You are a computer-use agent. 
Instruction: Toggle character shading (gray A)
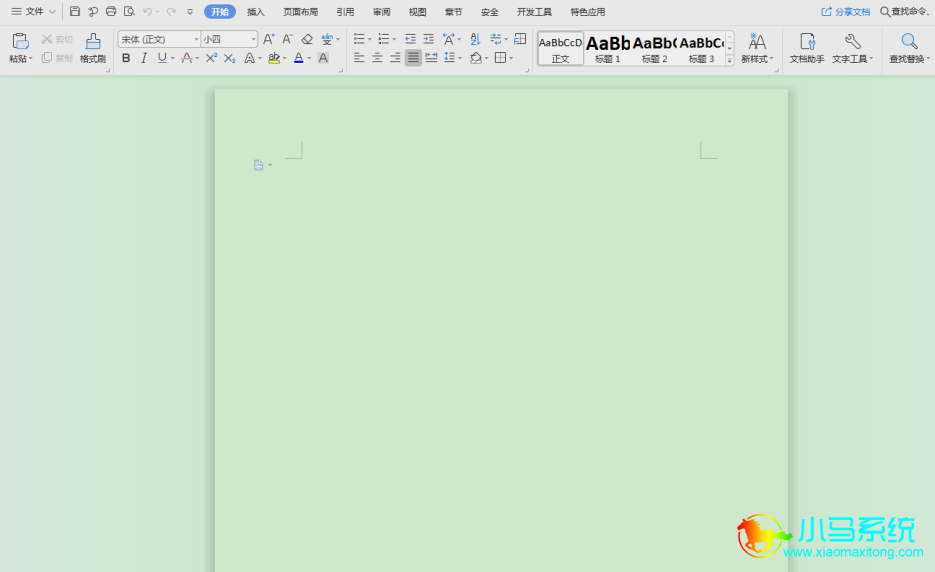(323, 58)
